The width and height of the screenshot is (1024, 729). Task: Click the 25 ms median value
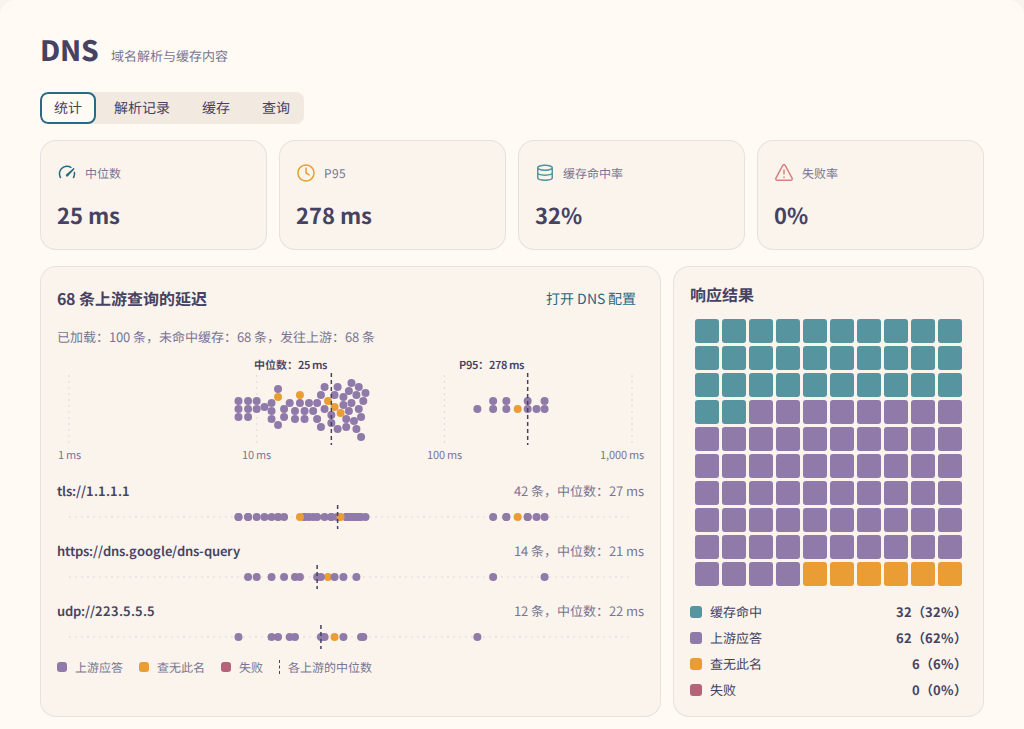coord(88,216)
